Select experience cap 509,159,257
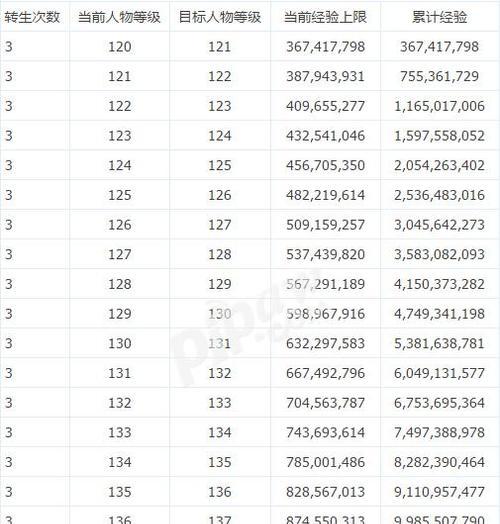The image size is (500, 524). pos(325,225)
